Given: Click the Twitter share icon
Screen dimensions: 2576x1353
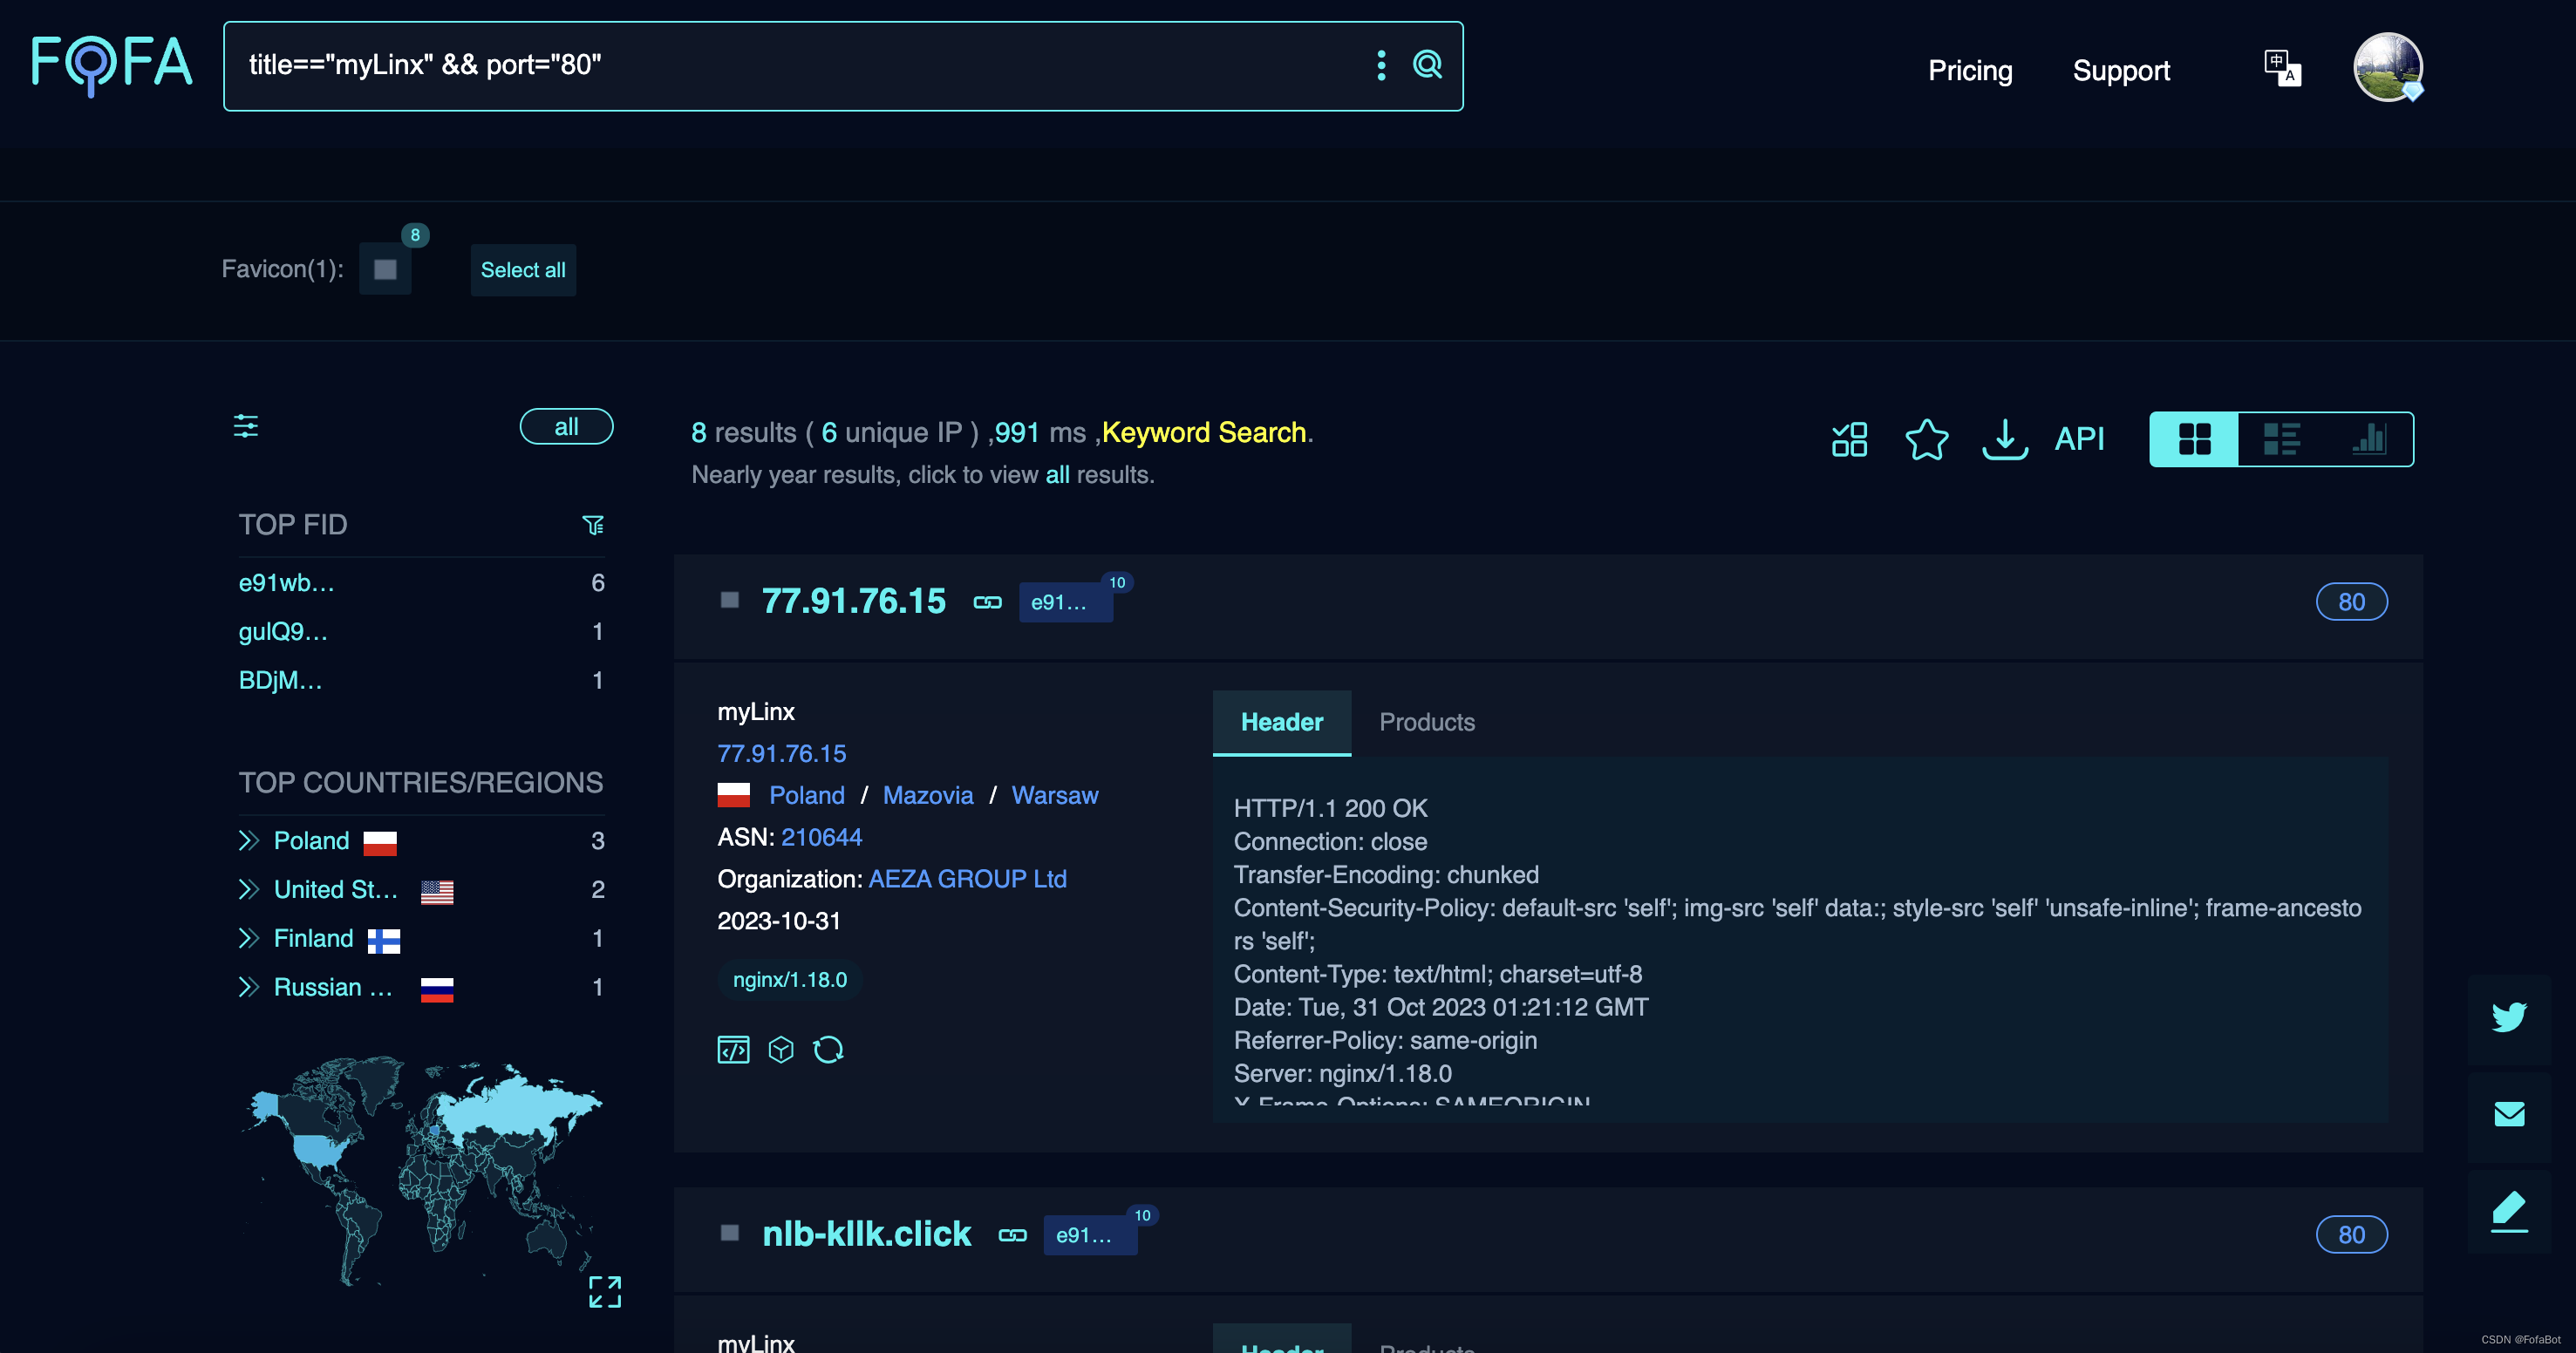Looking at the screenshot, I should click(2508, 1017).
